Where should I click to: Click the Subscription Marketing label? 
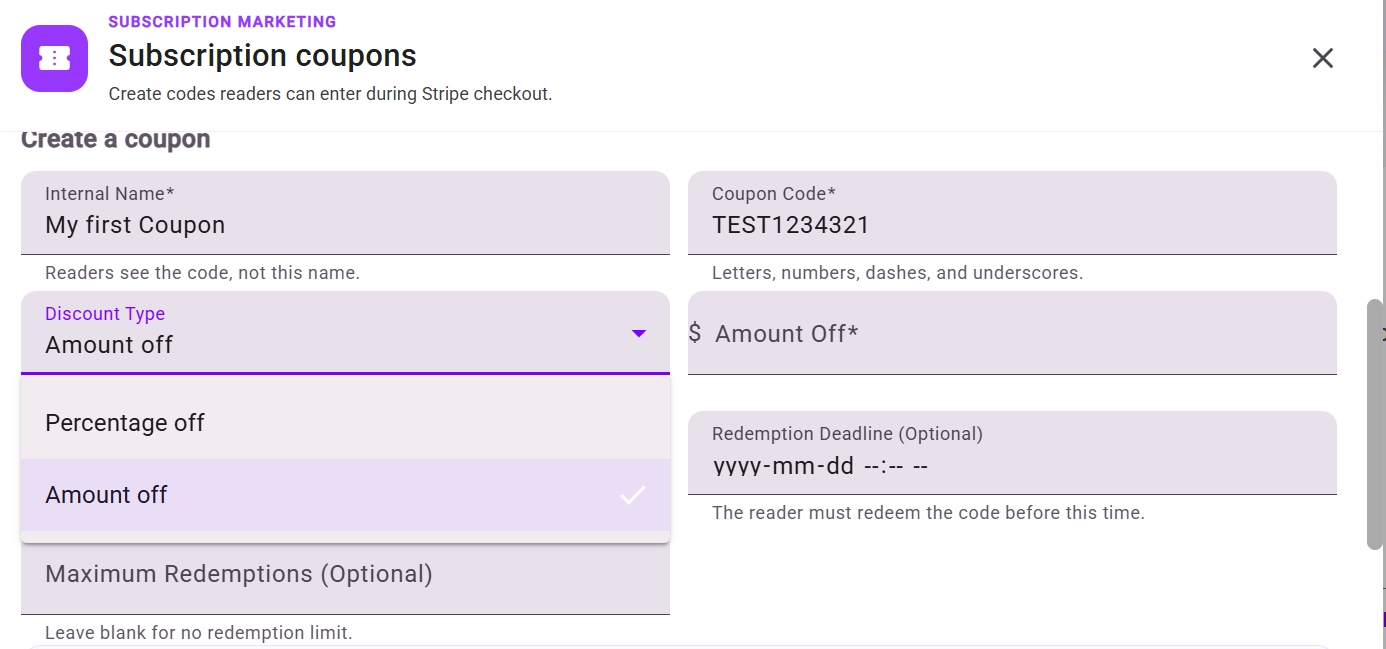pos(222,21)
